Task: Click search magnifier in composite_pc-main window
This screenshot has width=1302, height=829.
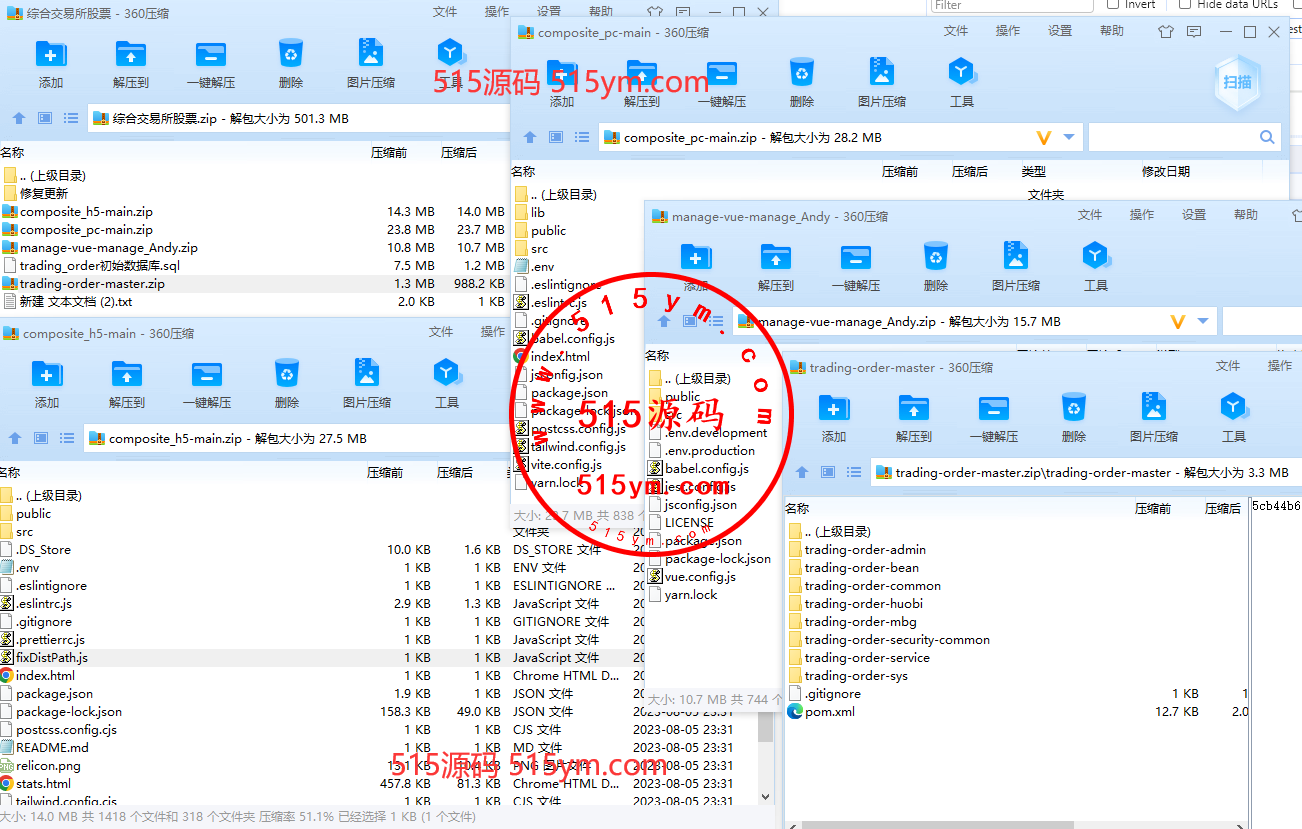Action: pos(1267,138)
